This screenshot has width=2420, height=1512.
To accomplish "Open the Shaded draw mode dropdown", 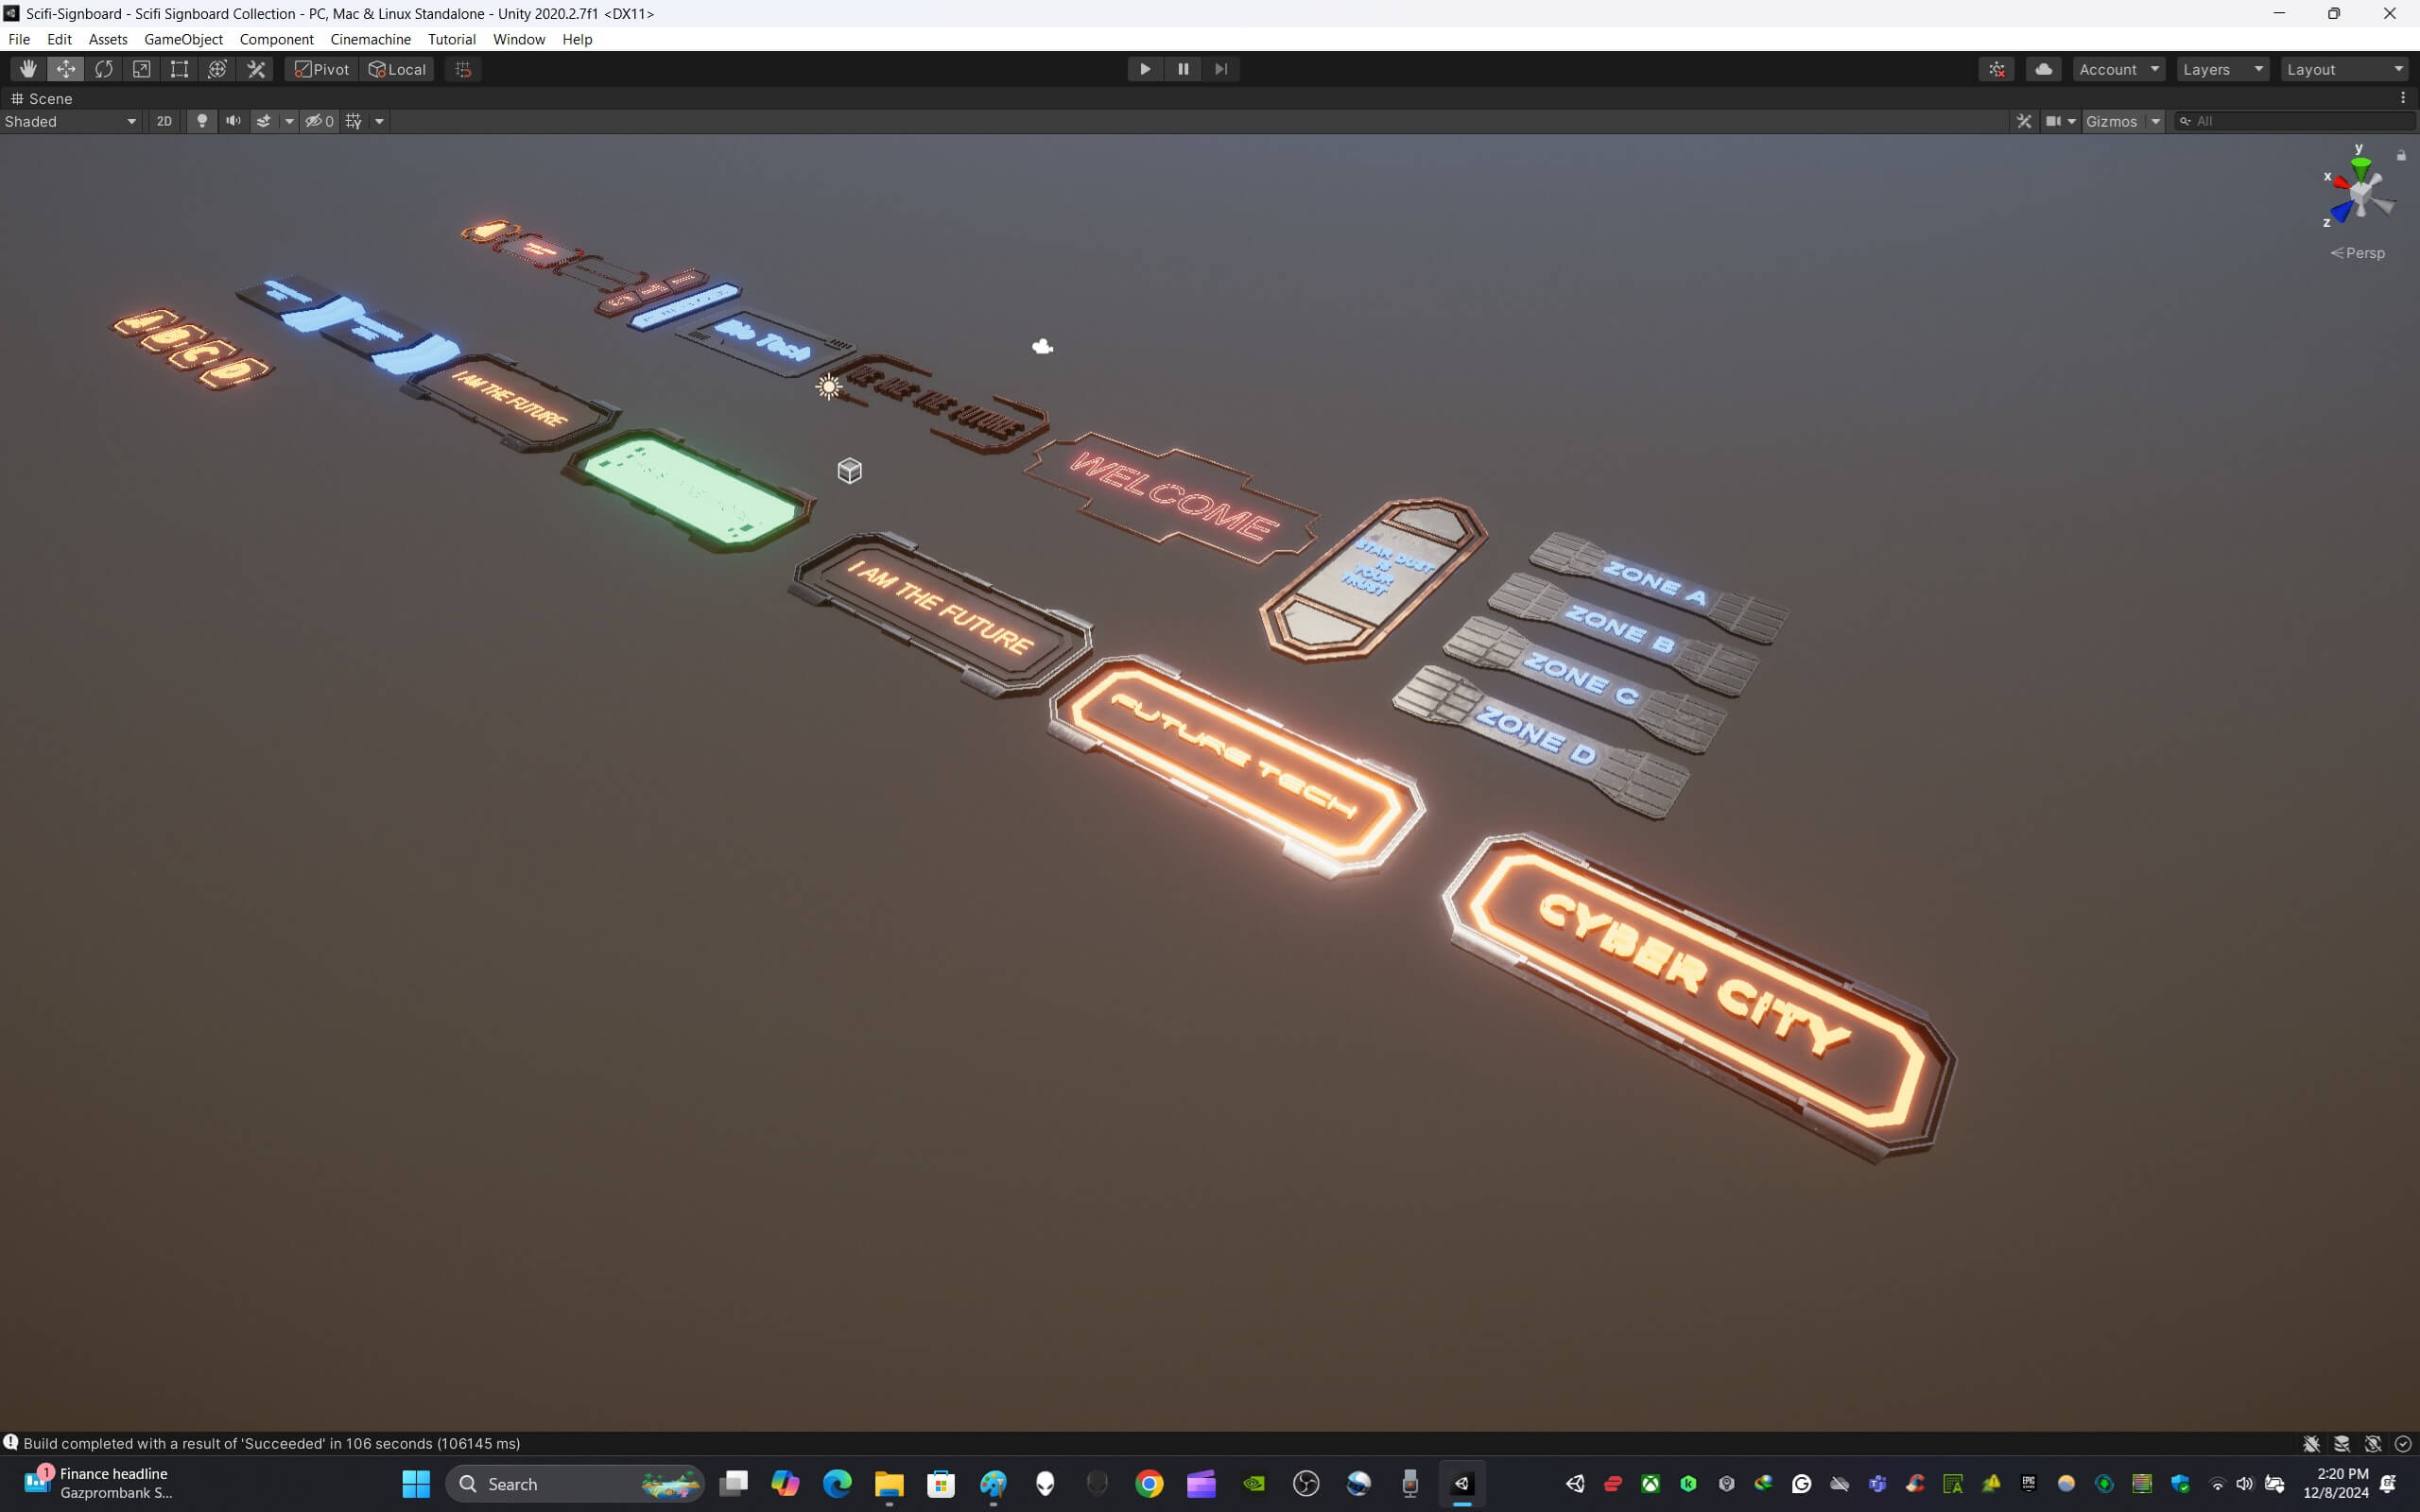I will pos(71,121).
